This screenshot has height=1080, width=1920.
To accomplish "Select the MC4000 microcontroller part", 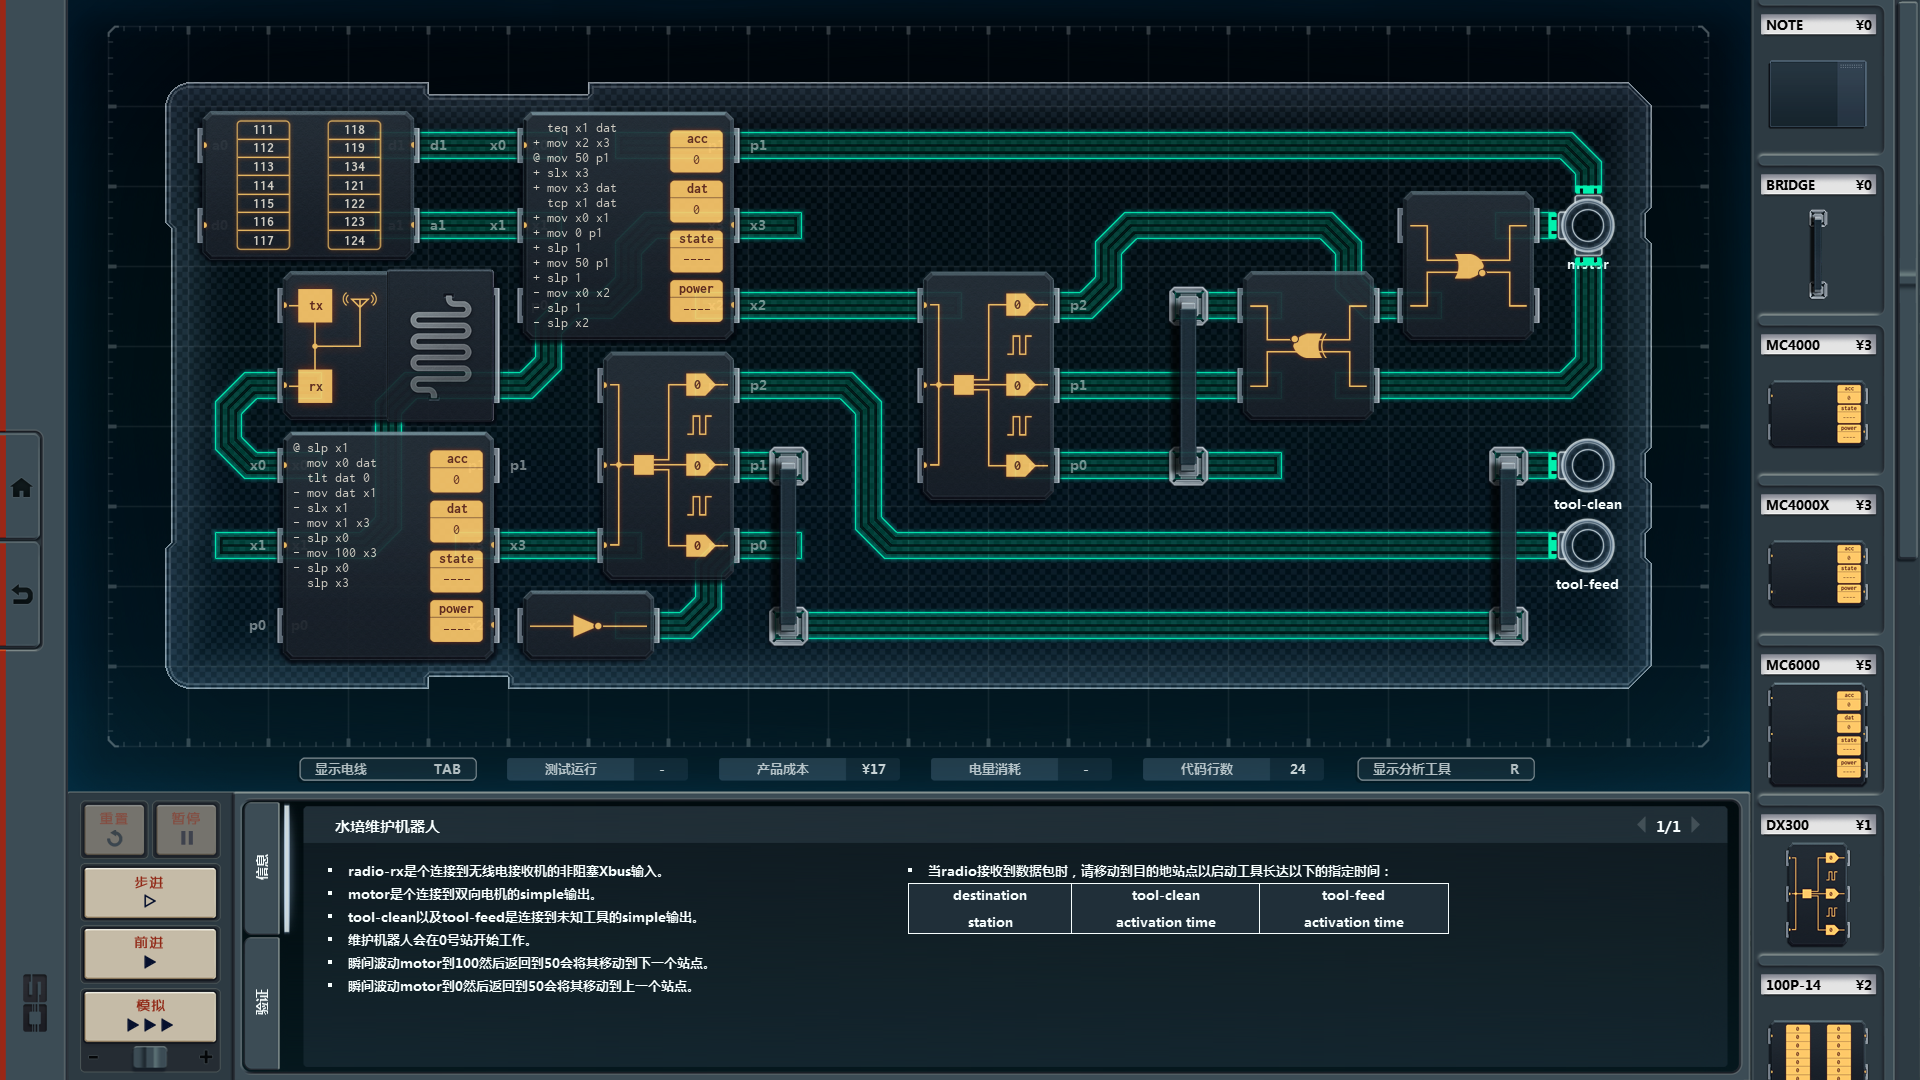I will [x=1817, y=413].
